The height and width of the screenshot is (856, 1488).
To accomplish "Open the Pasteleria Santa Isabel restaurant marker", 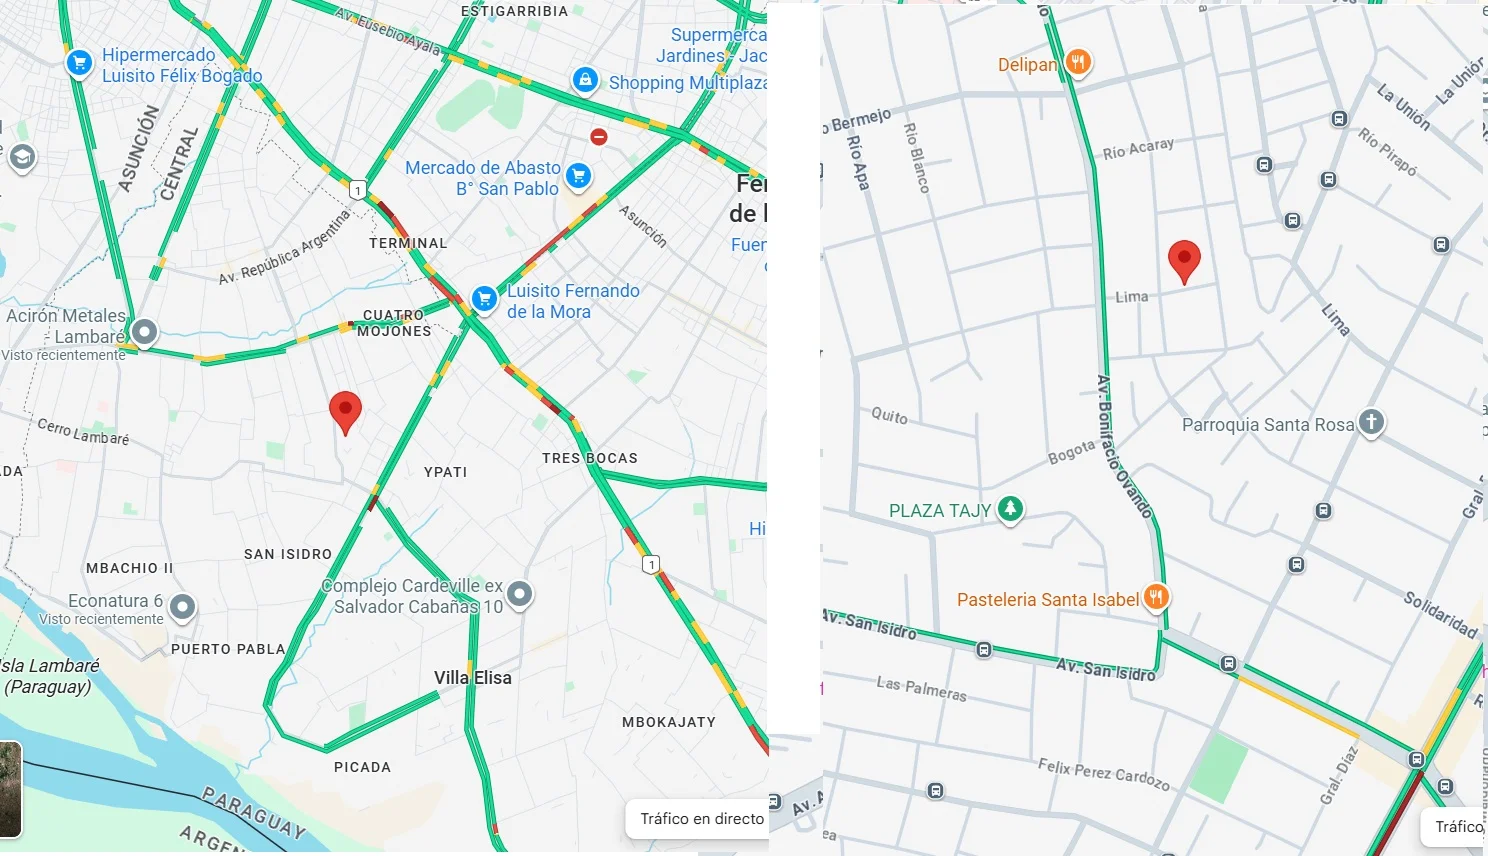I will click(x=1156, y=598).
